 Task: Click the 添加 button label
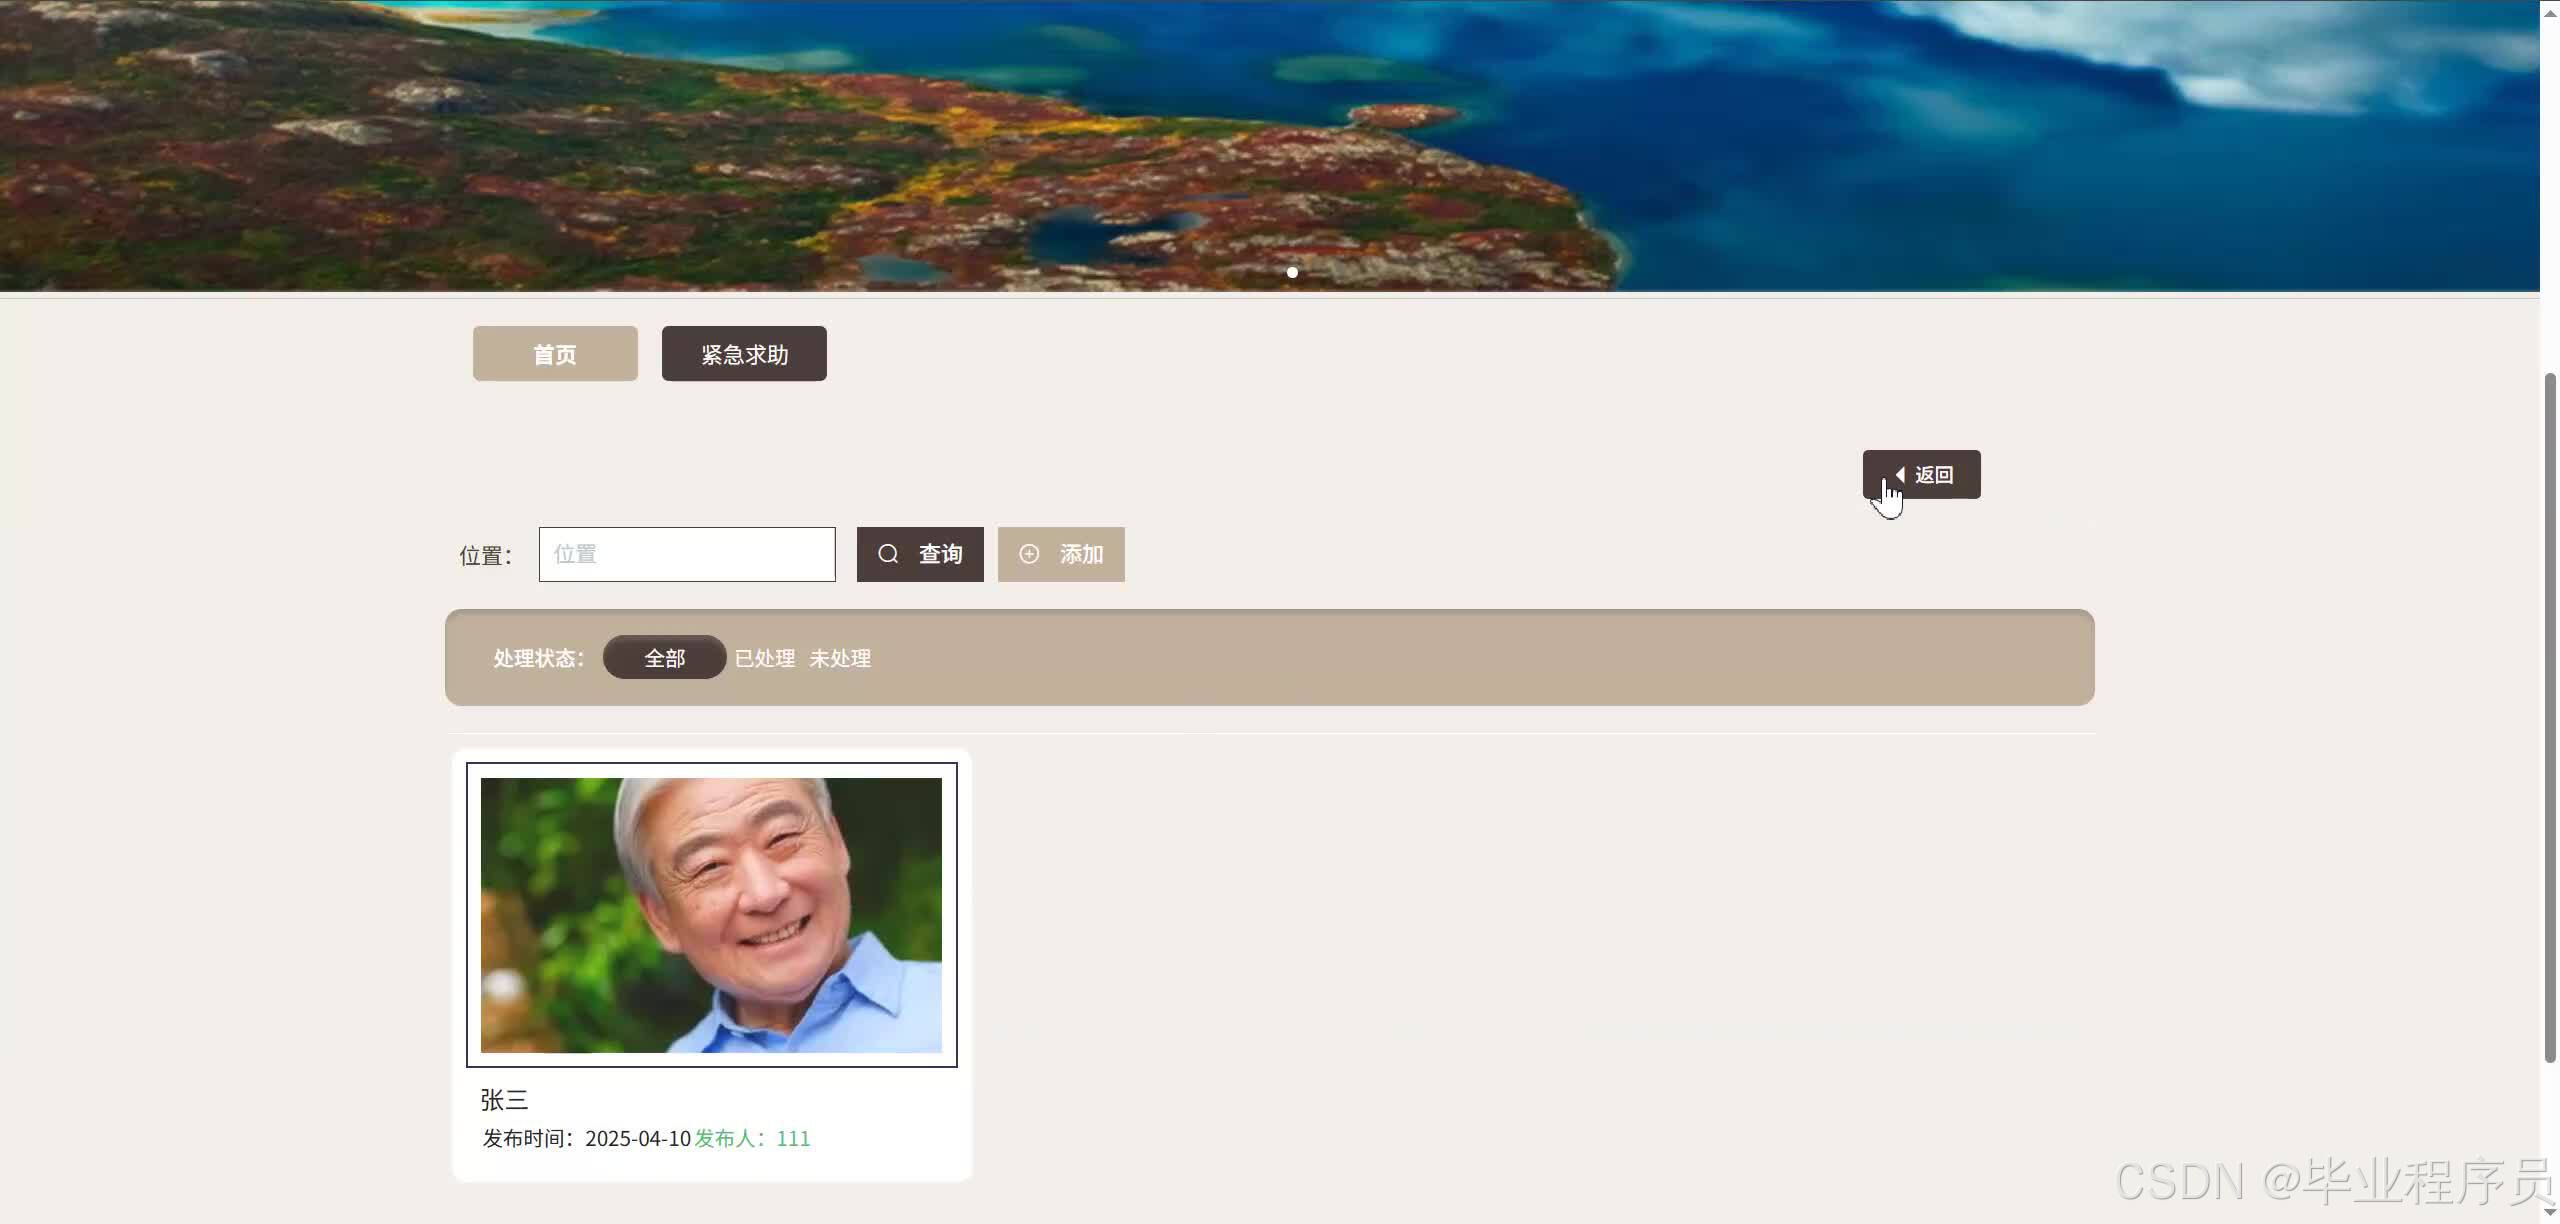pyautogui.click(x=1081, y=554)
